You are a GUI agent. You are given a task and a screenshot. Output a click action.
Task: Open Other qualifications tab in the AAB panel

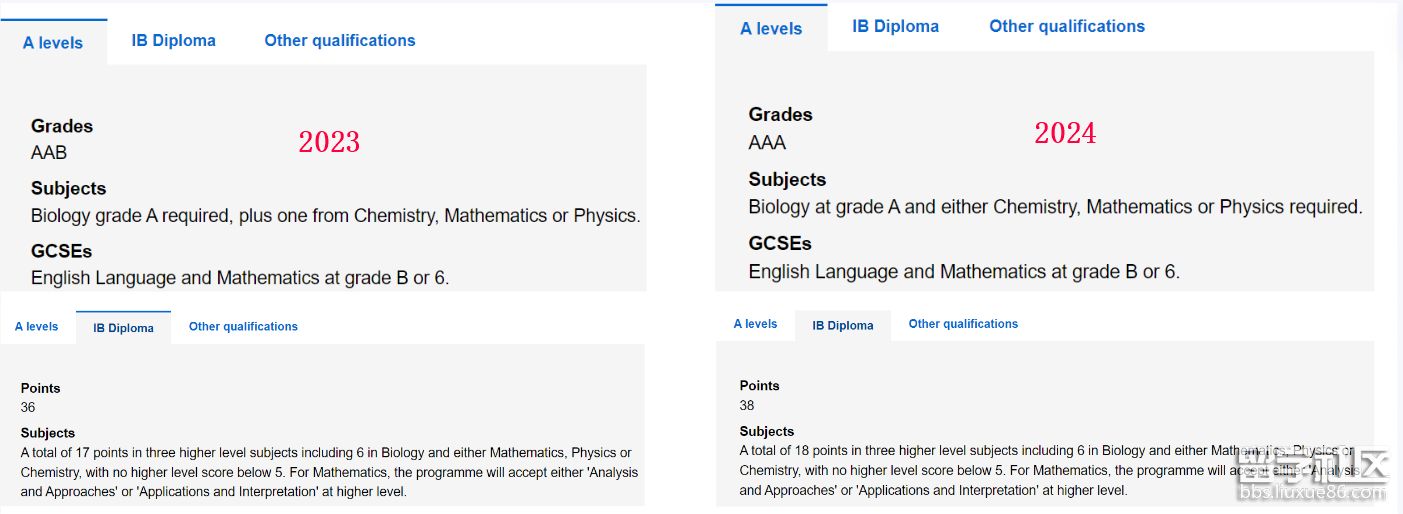(x=339, y=41)
